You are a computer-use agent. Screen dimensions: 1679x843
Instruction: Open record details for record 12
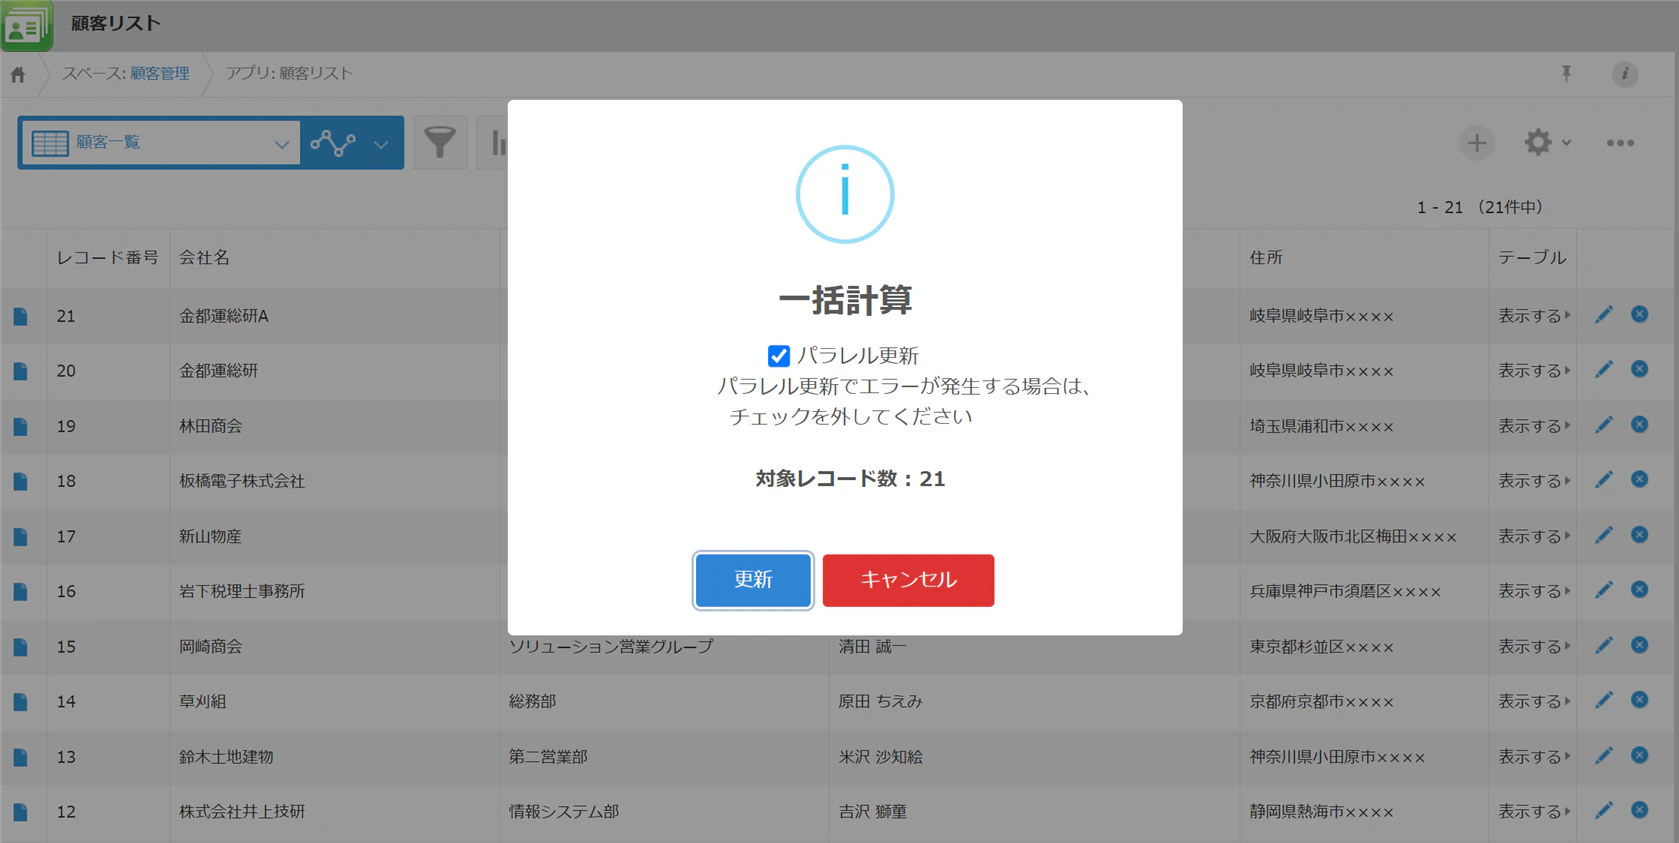(20, 812)
